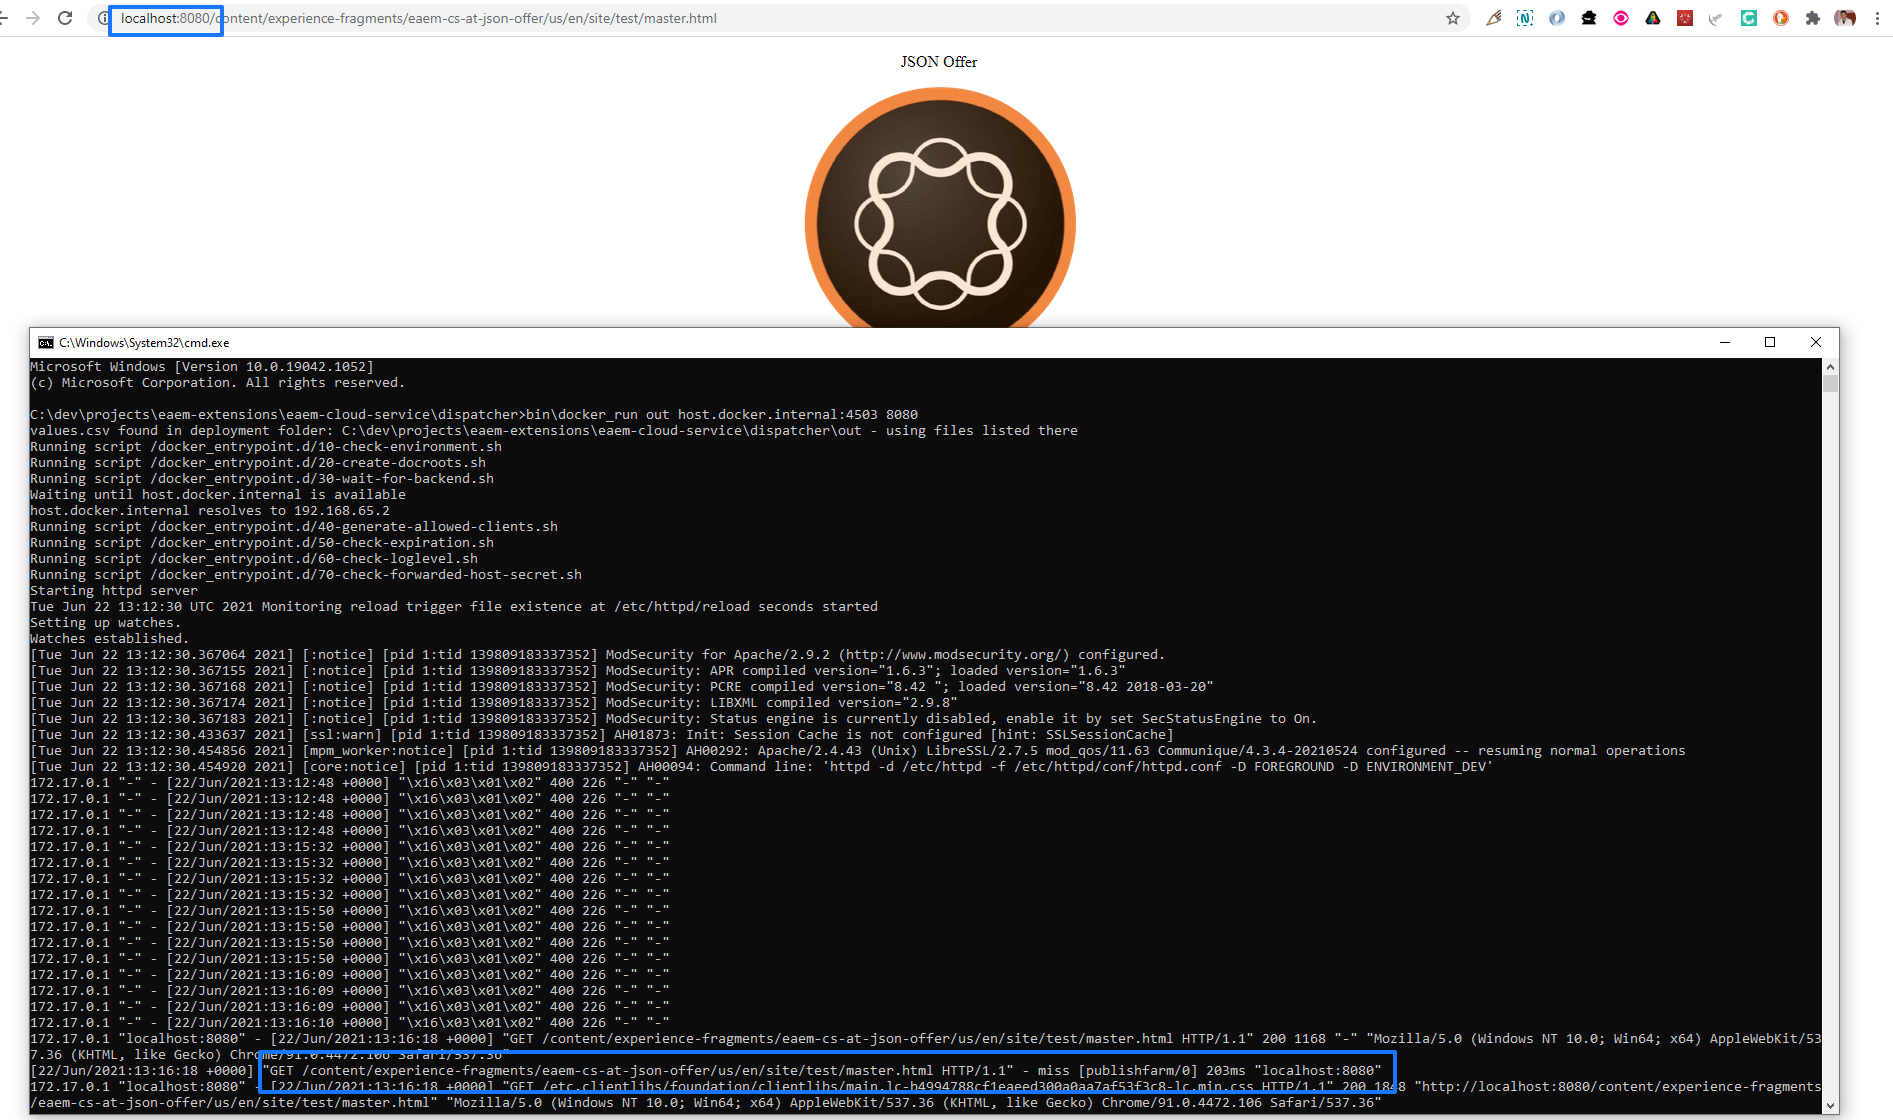Open the dashed N extension icon
1893x1120 pixels.
coord(1525,18)
